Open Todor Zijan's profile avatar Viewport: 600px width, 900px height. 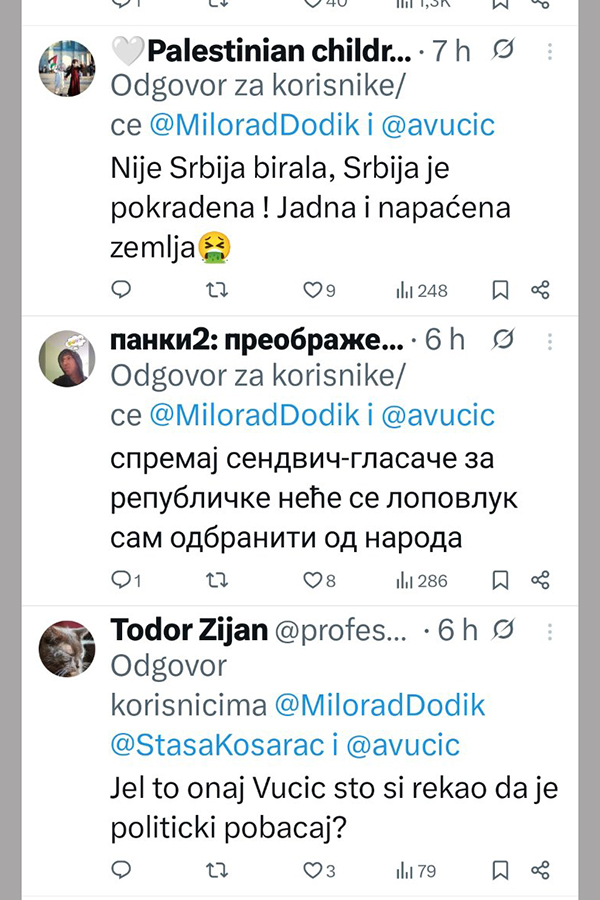[x=67, y=649]
